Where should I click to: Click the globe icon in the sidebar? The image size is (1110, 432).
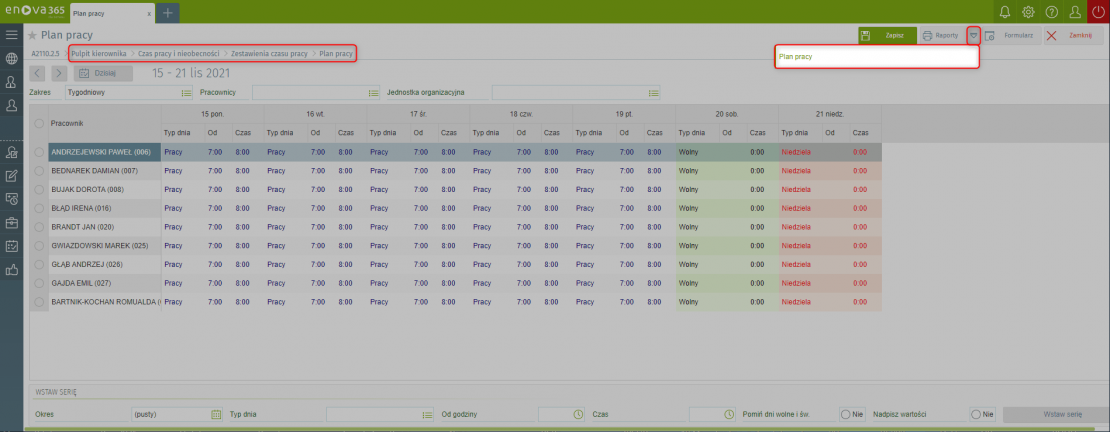12,58
